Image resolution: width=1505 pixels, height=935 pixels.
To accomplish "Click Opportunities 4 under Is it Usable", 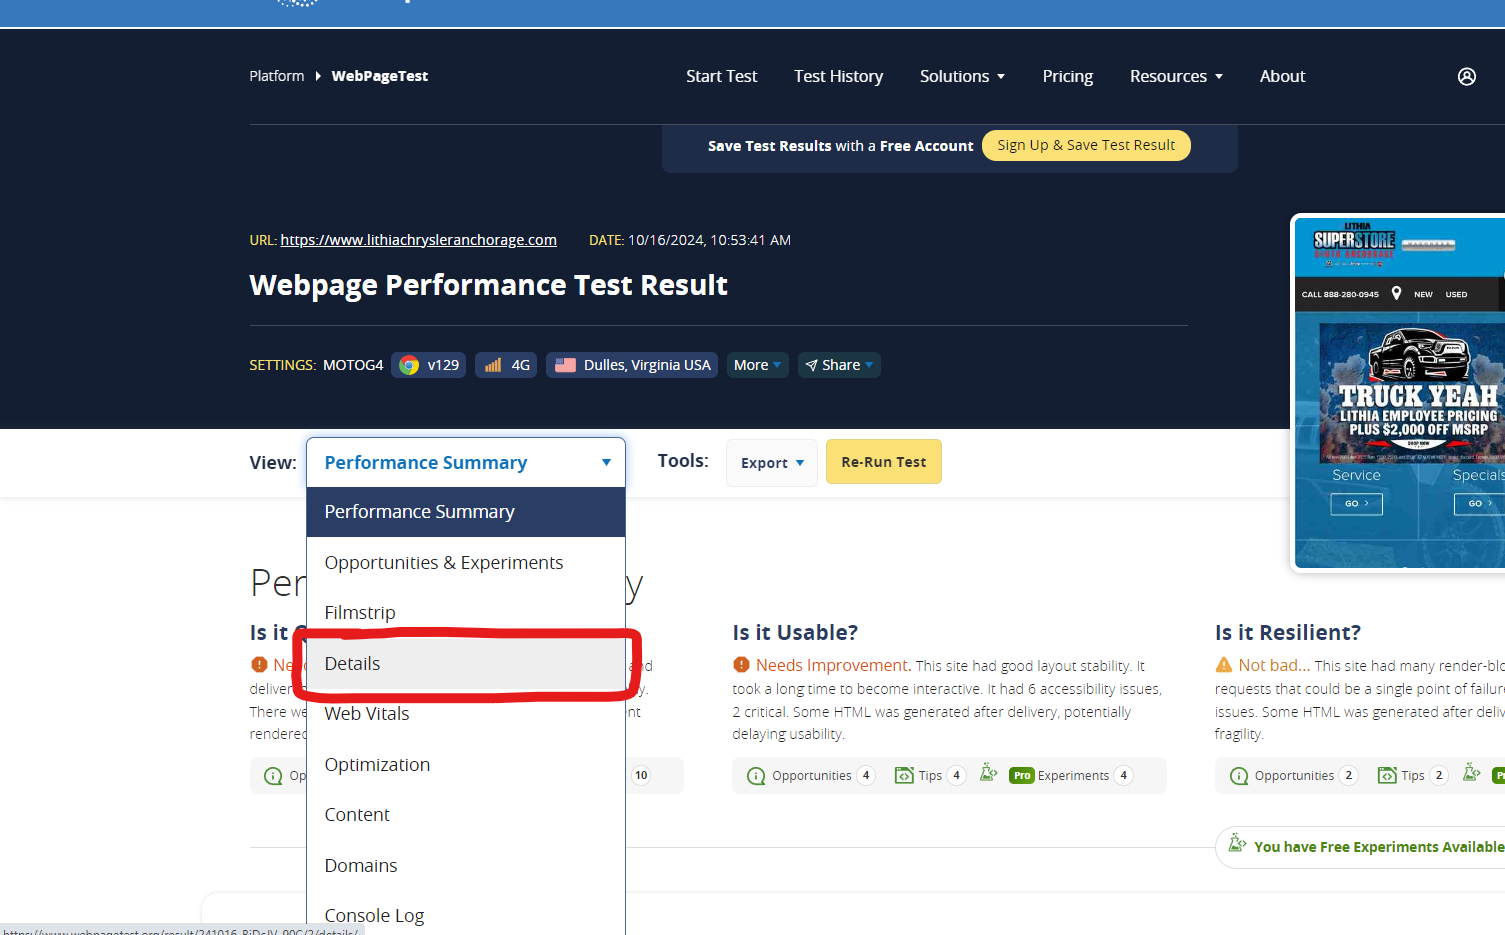I will coord(811,776).
